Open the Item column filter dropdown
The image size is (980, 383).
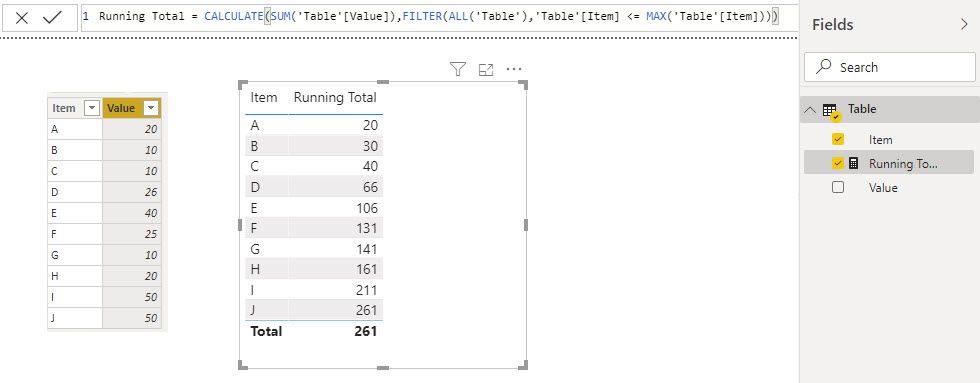click(92, 108)
